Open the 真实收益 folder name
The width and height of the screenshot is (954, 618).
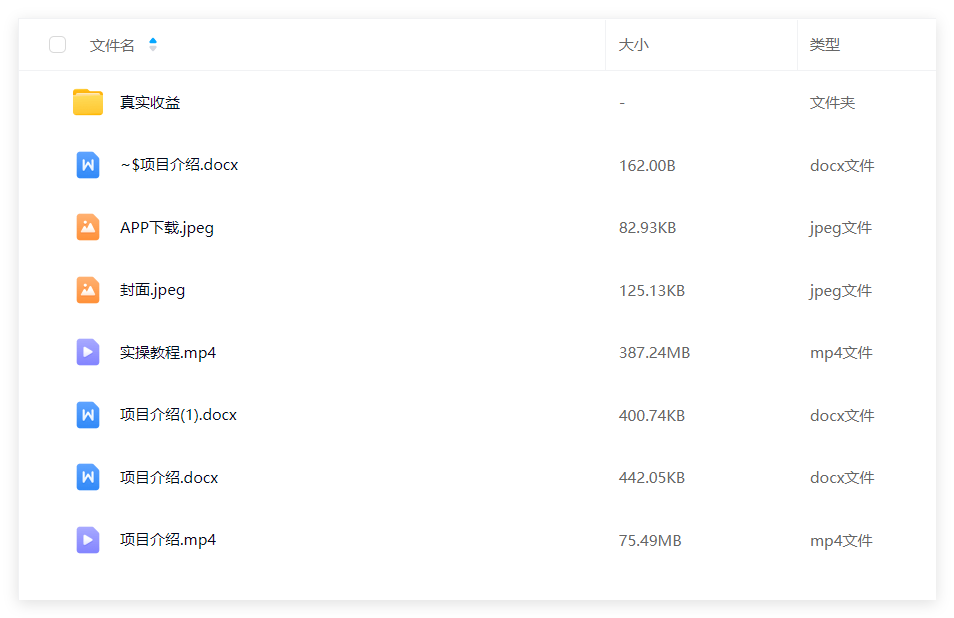(150, 102)
